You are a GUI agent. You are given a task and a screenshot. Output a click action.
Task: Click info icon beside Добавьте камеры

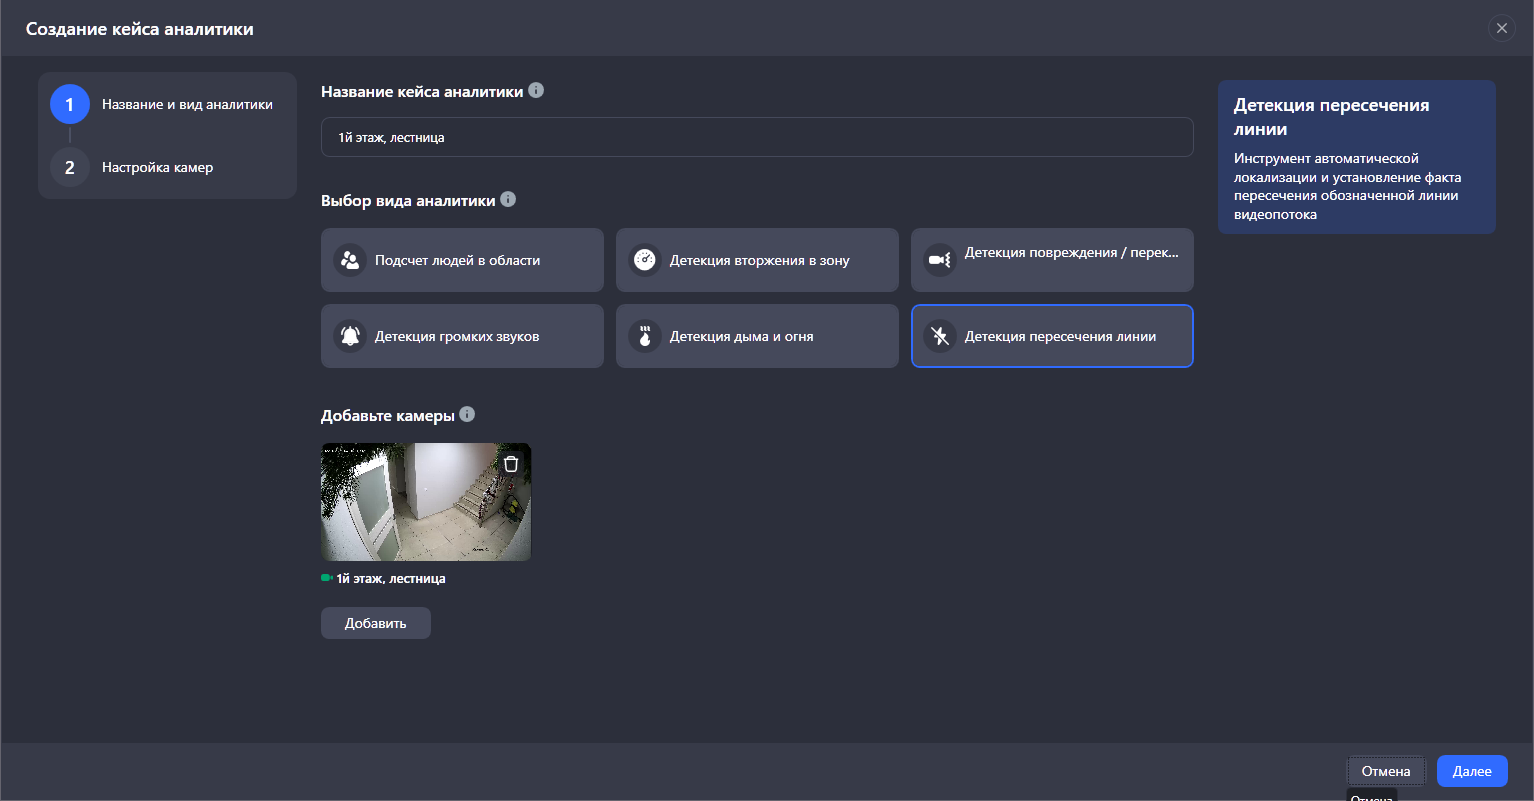click(467, 415)
